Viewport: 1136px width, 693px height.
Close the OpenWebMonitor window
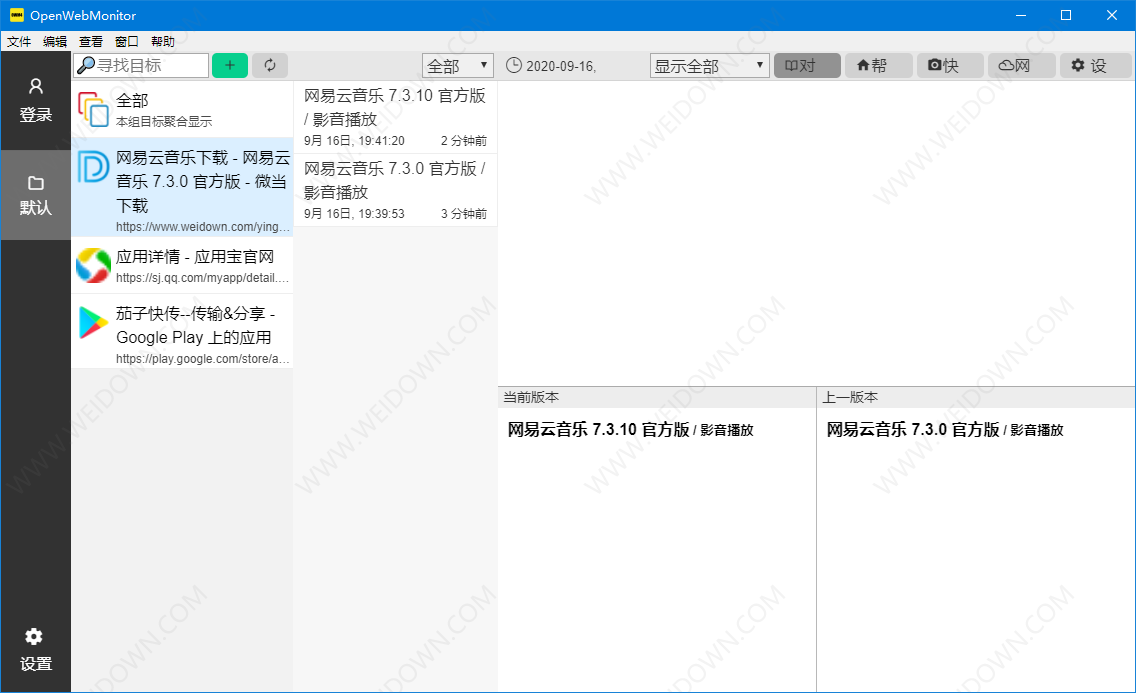[1111, 15]
